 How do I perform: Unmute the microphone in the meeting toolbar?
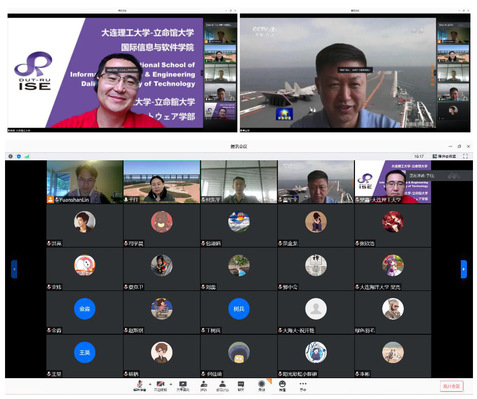[140, 385]
